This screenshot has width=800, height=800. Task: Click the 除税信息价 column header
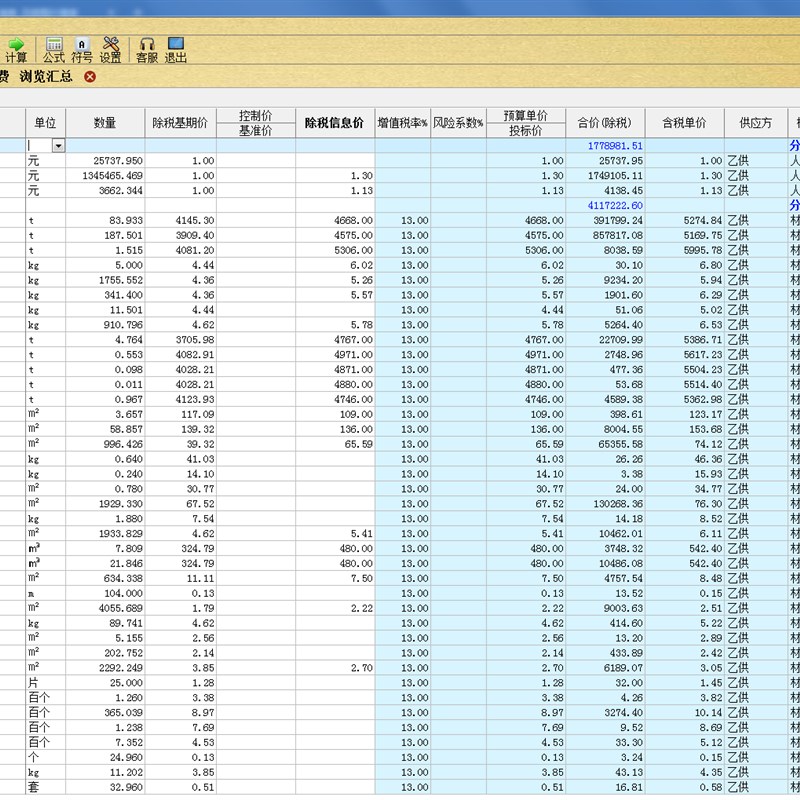pyautogui.click(x=335, y=123)
